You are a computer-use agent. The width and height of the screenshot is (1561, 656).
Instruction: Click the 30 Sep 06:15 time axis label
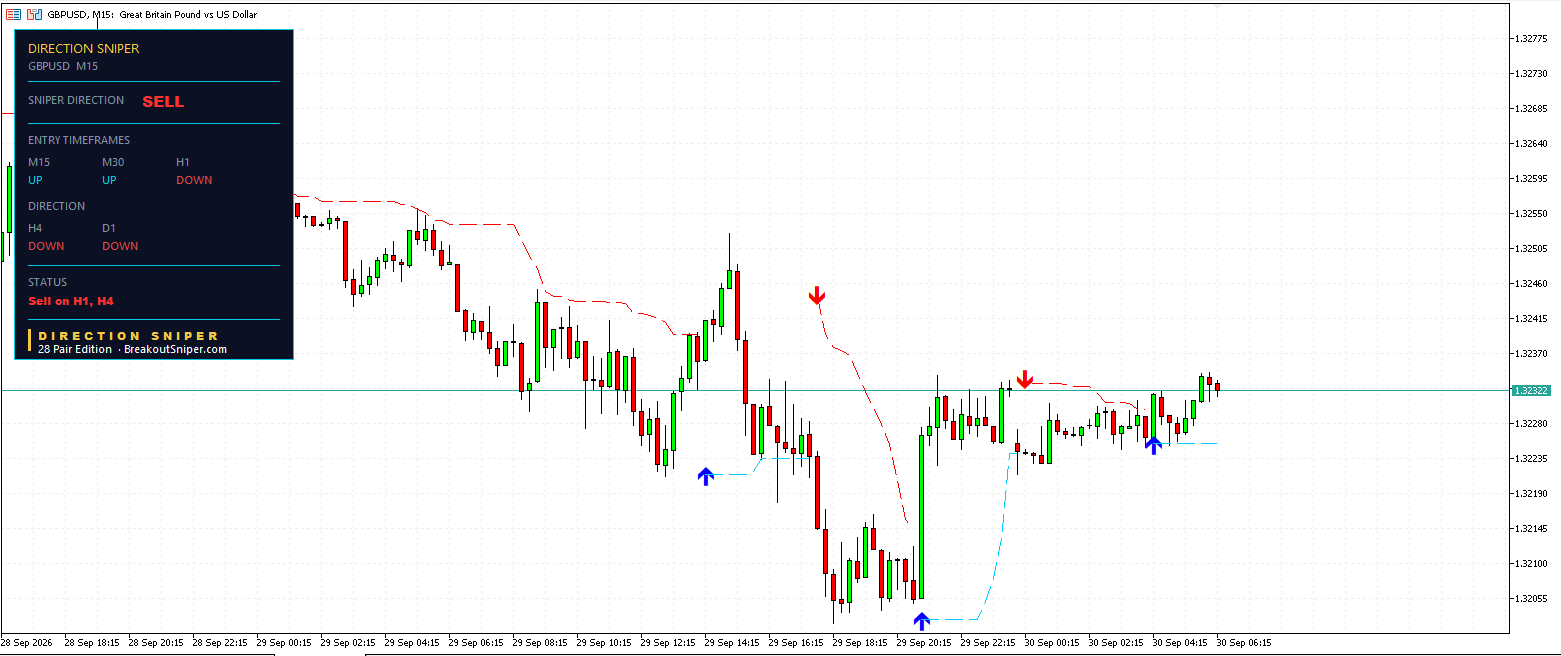click(1244, 642)
